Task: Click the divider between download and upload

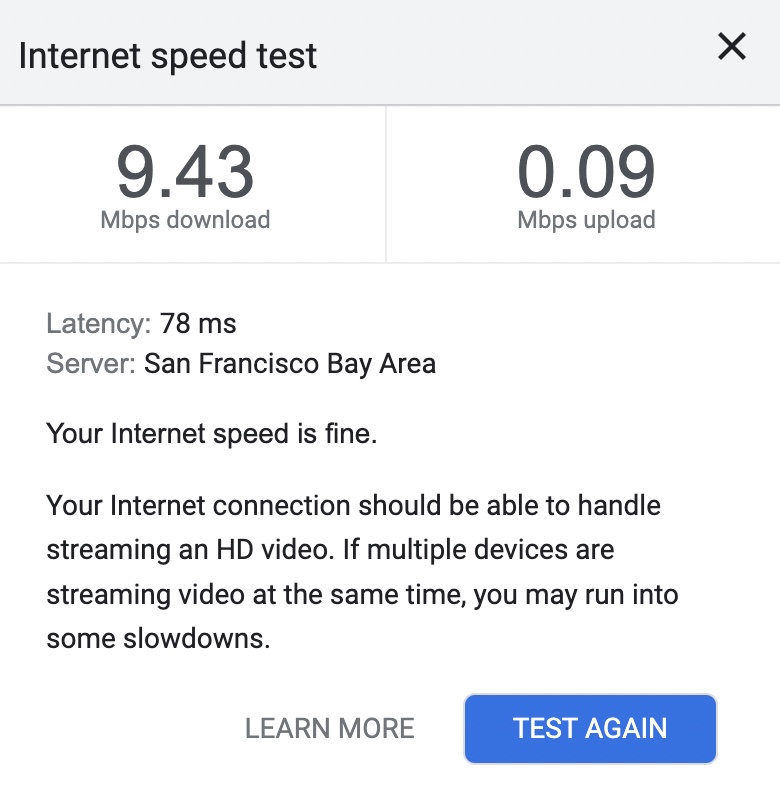Action: click(386, 184)
